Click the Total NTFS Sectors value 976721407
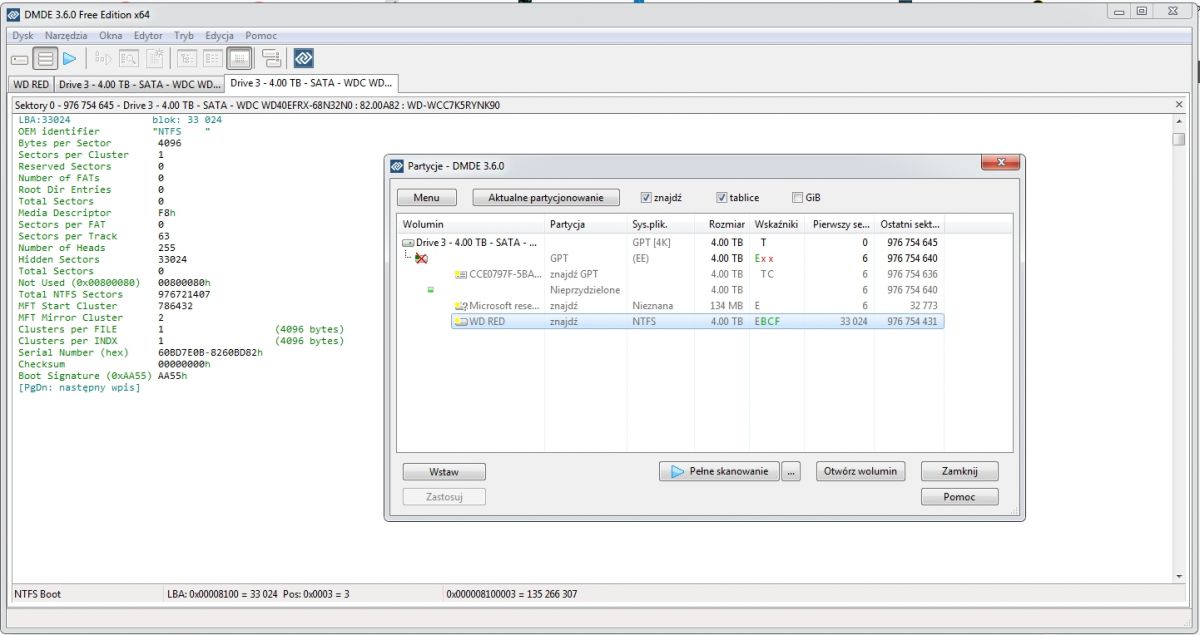 pos(184,295)
